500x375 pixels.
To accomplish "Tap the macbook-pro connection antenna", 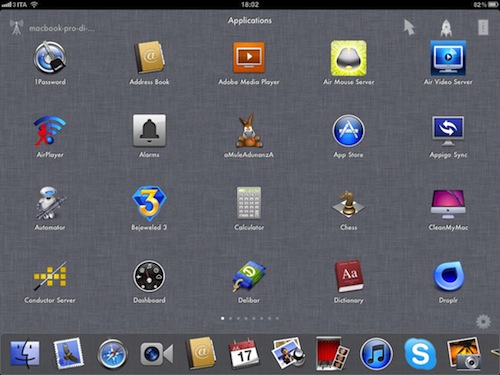I will [x=16, y=27].
